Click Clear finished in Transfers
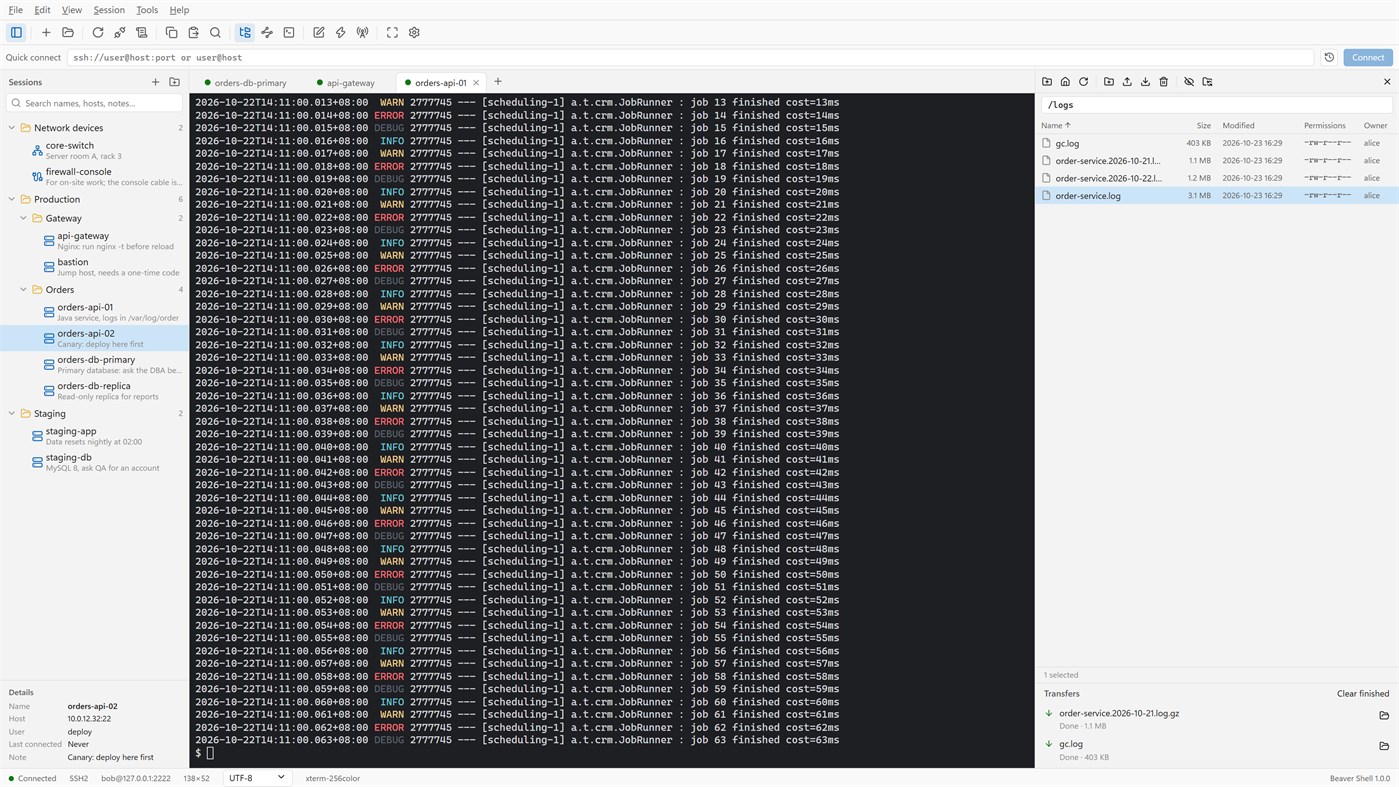 [1363, 694]
